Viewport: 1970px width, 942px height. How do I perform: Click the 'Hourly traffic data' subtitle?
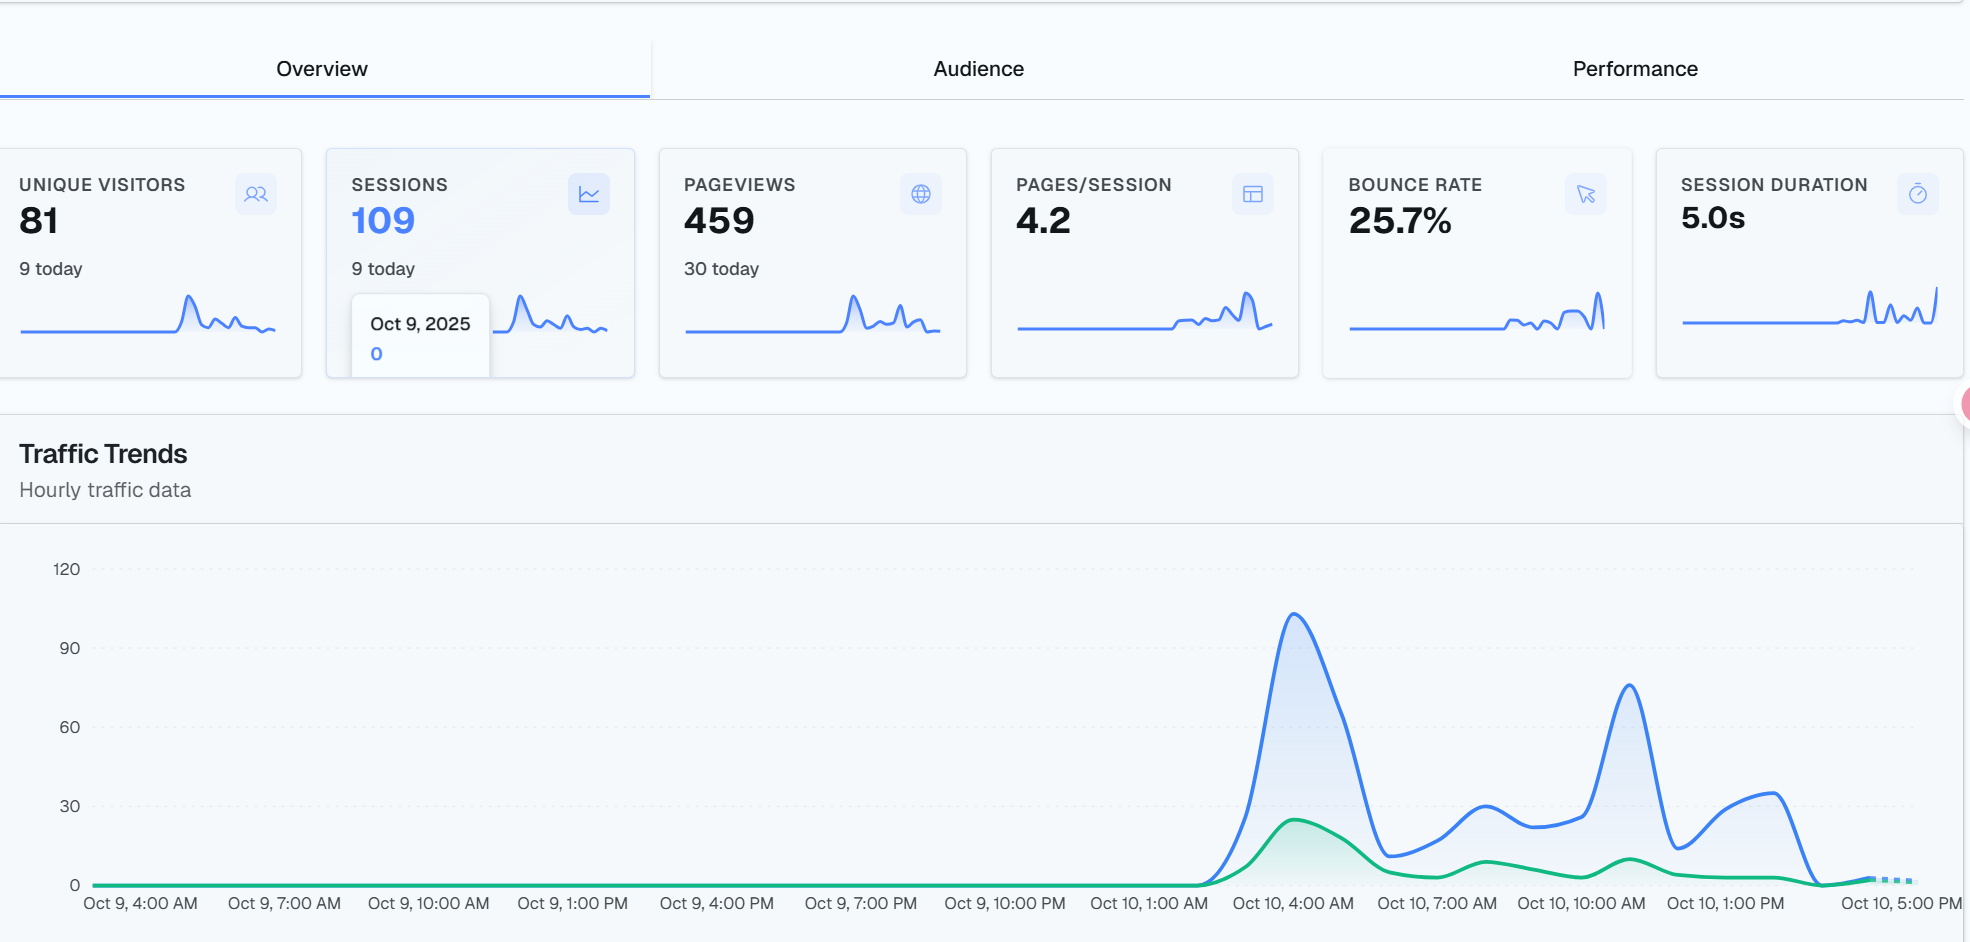[105, 490]
